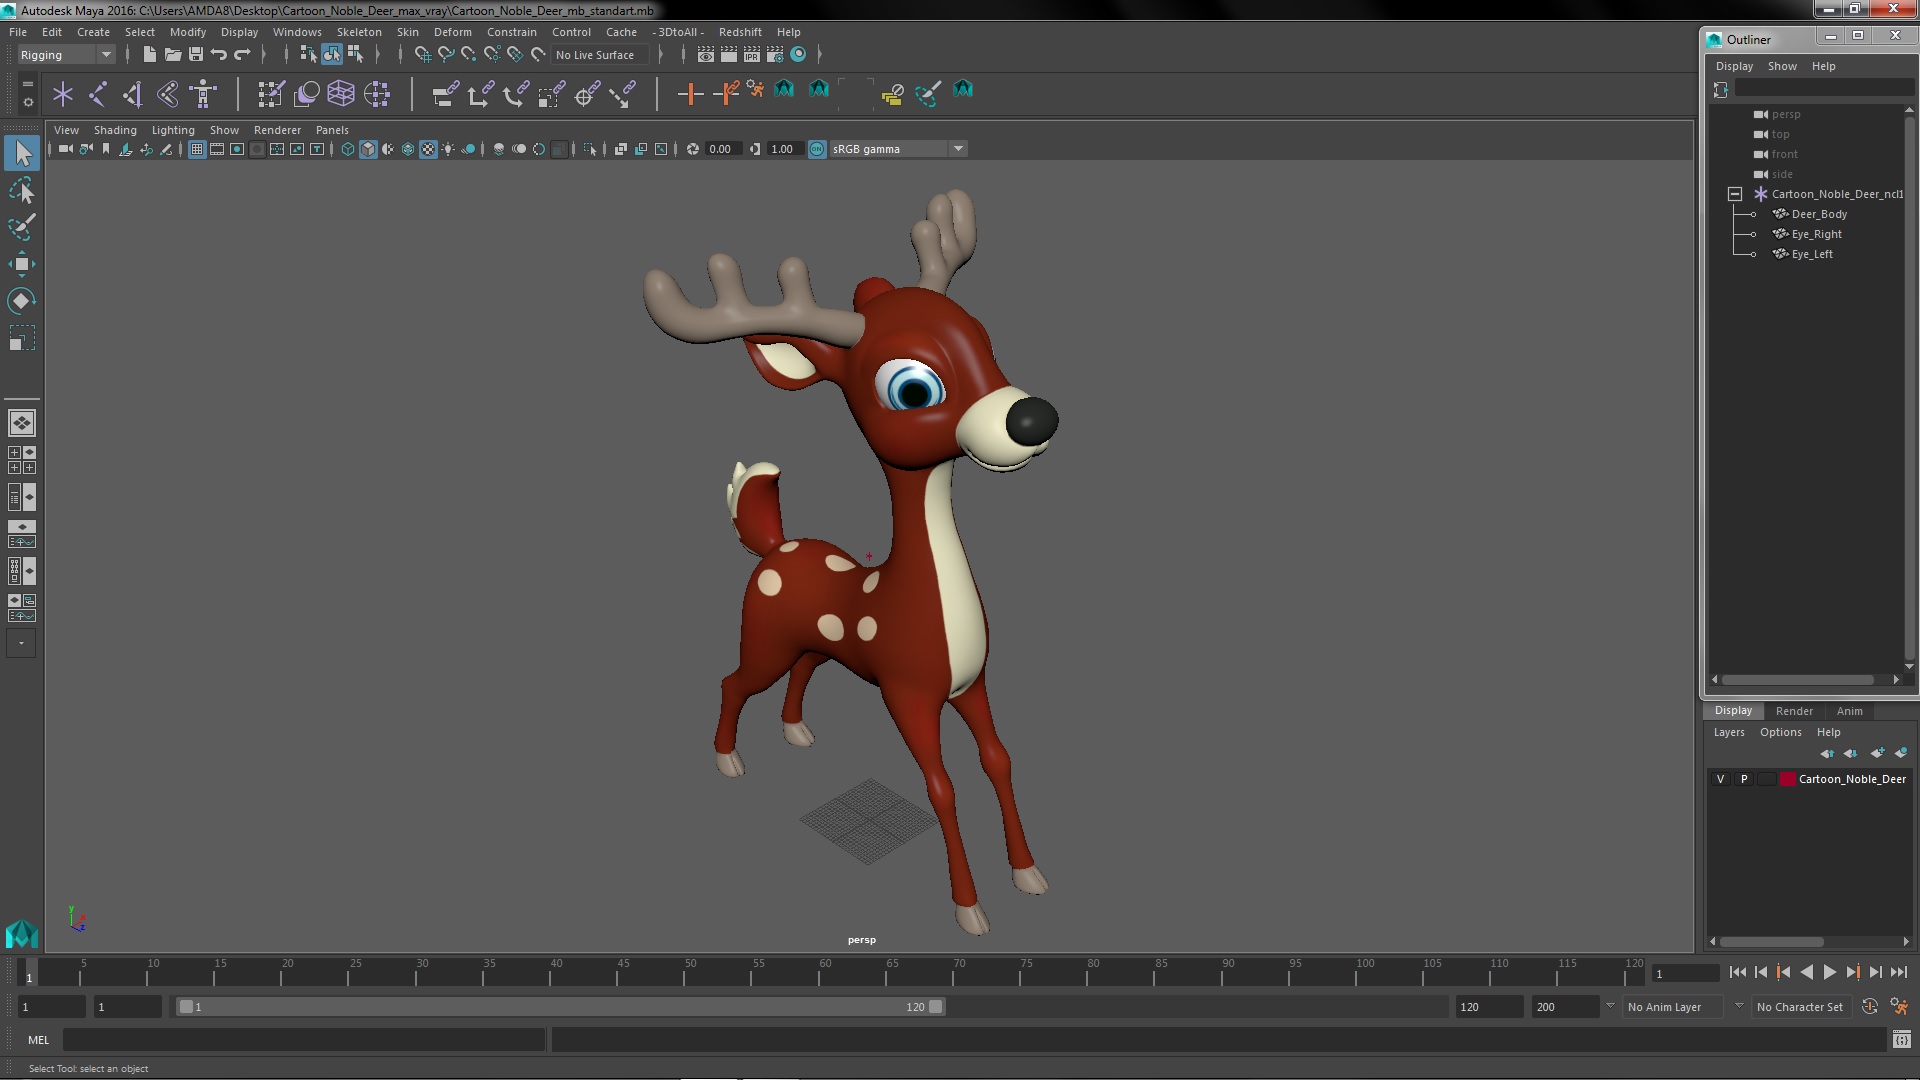Click the range slider end handle at 120
1920x1080 pixels.
[936, 1007]
